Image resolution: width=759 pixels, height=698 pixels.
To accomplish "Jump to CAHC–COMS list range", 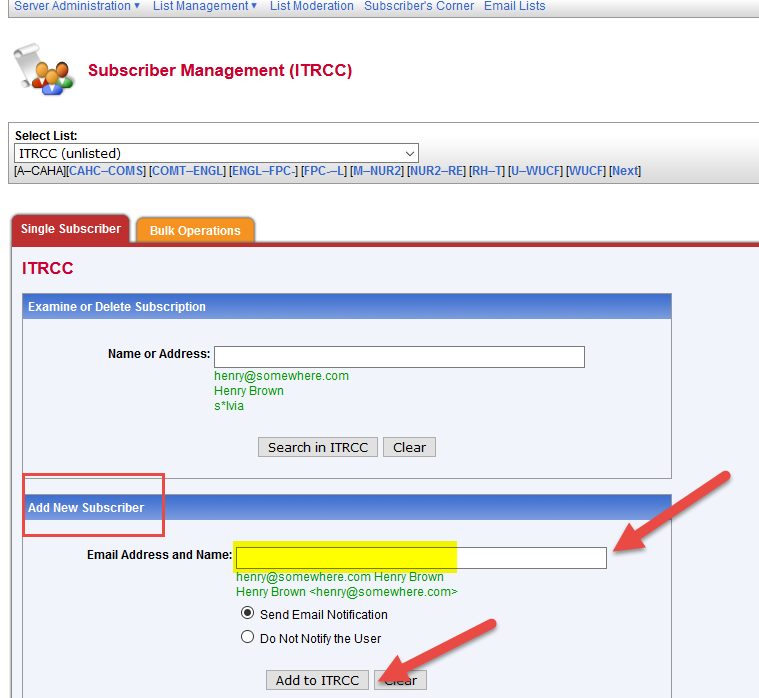I will point(107,171).
